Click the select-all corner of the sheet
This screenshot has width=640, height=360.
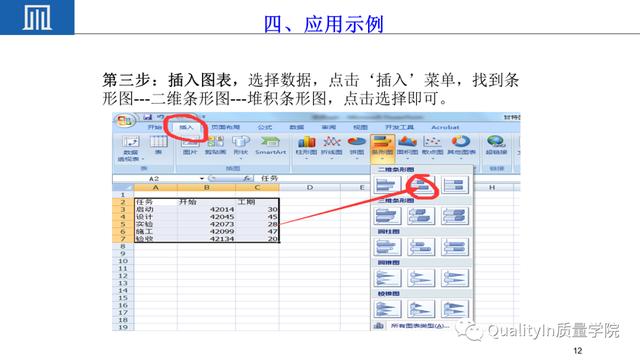coord(123,187)
